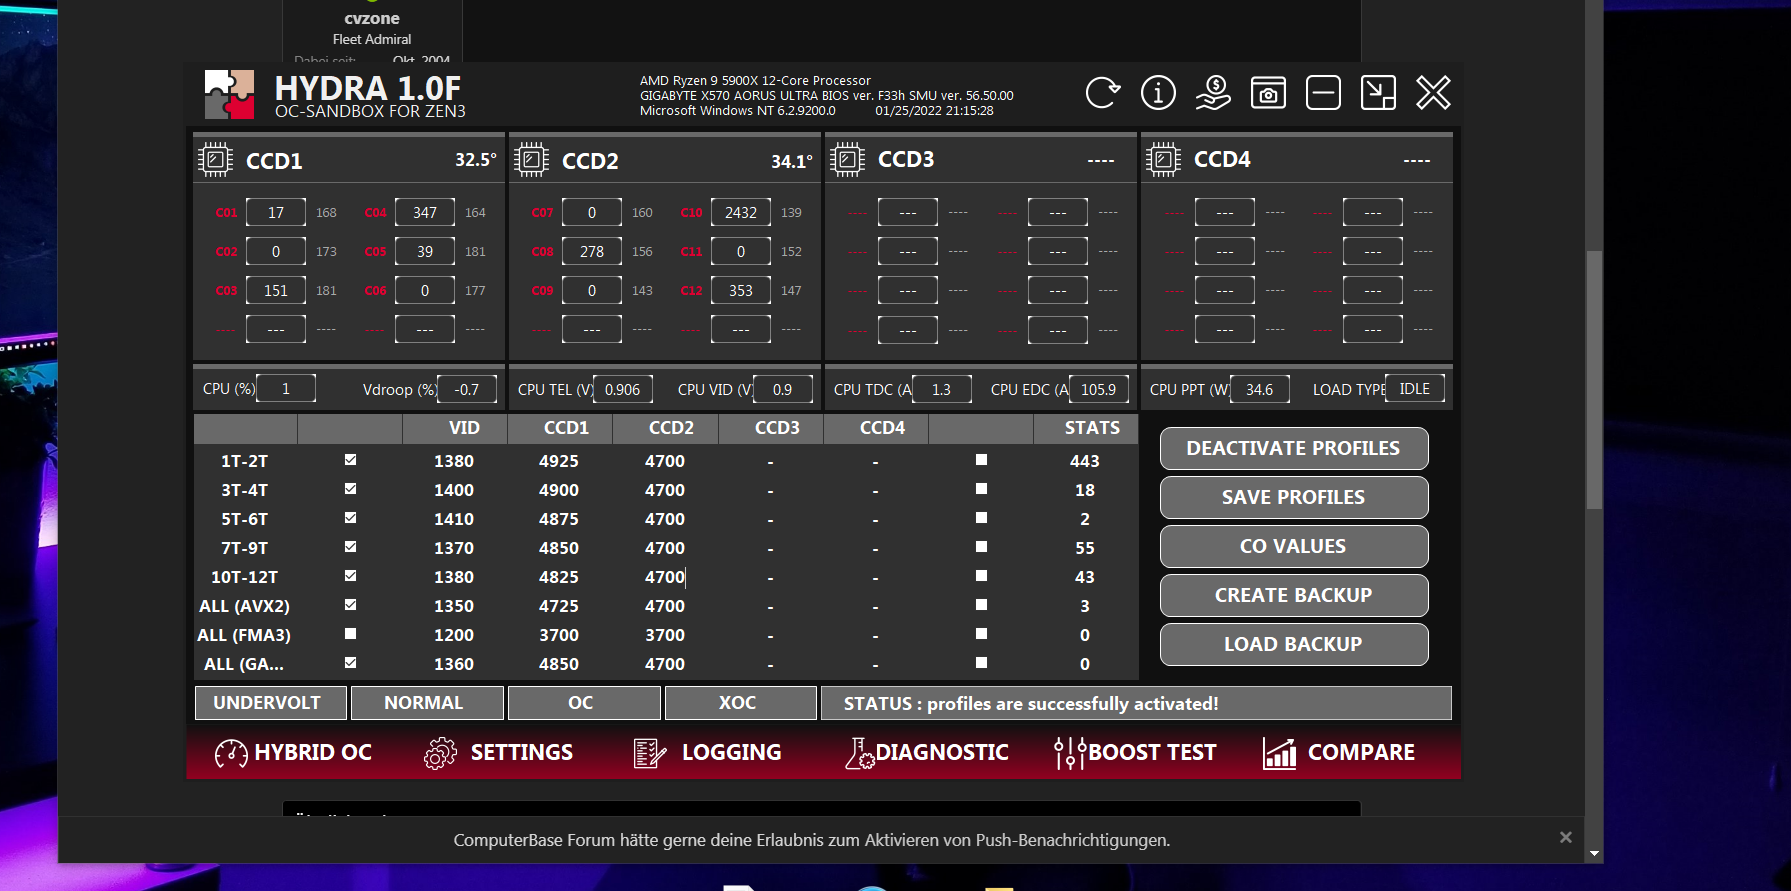Dismiss the push notification banner
Screen dimensions: 1791x891
(x=1566, y=837)
